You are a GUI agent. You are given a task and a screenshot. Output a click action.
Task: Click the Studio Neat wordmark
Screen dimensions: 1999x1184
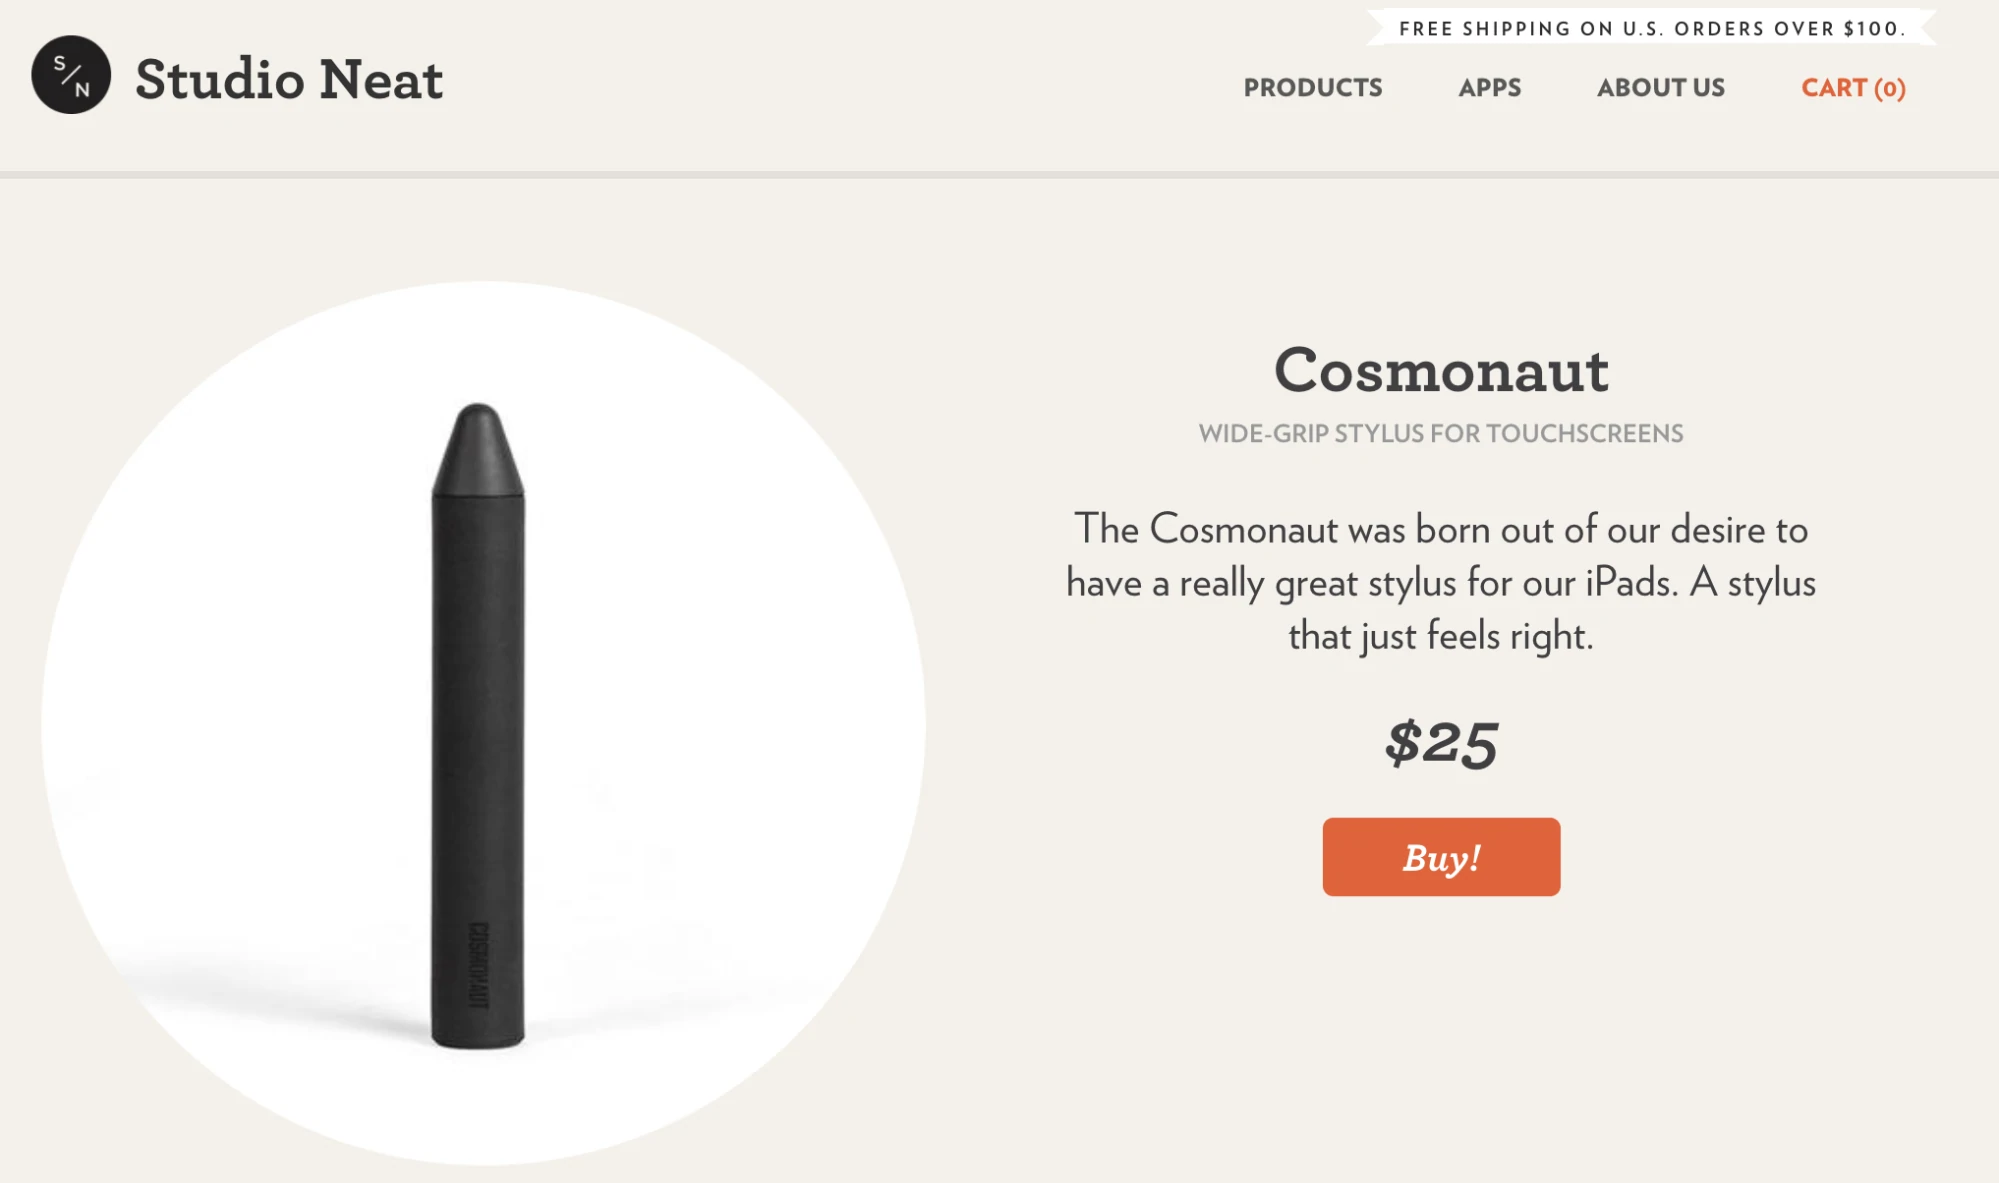point(289,79)
